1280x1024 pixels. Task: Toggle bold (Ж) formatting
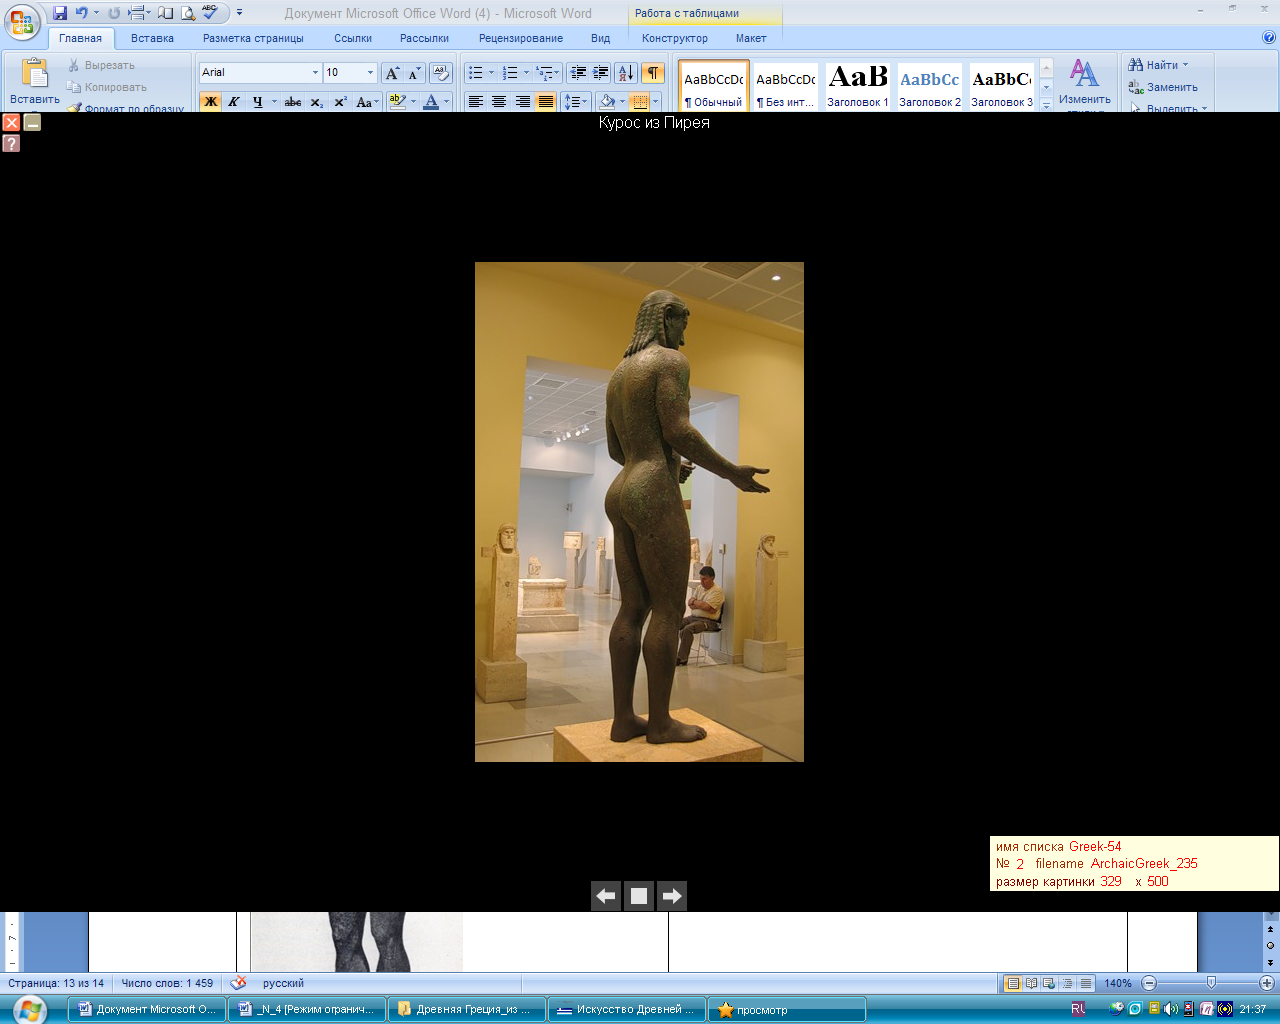click(x=210, y=102)
